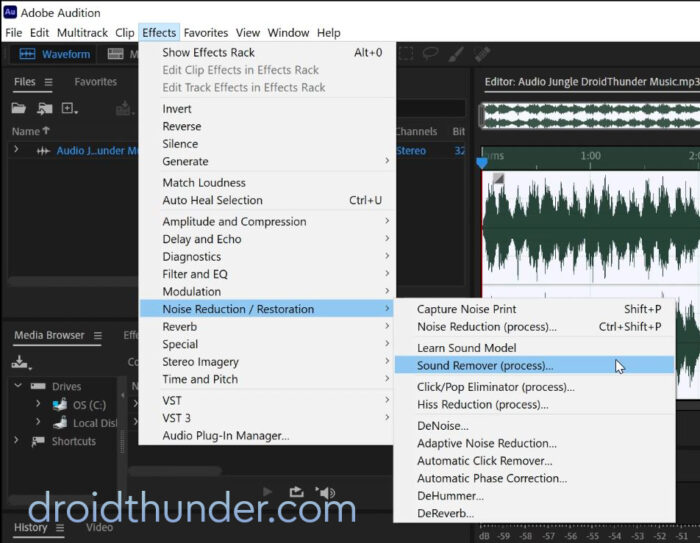Expand the Modulation submenu
Viewport: 700px width, 543px height.
click(x=267, y=292)
